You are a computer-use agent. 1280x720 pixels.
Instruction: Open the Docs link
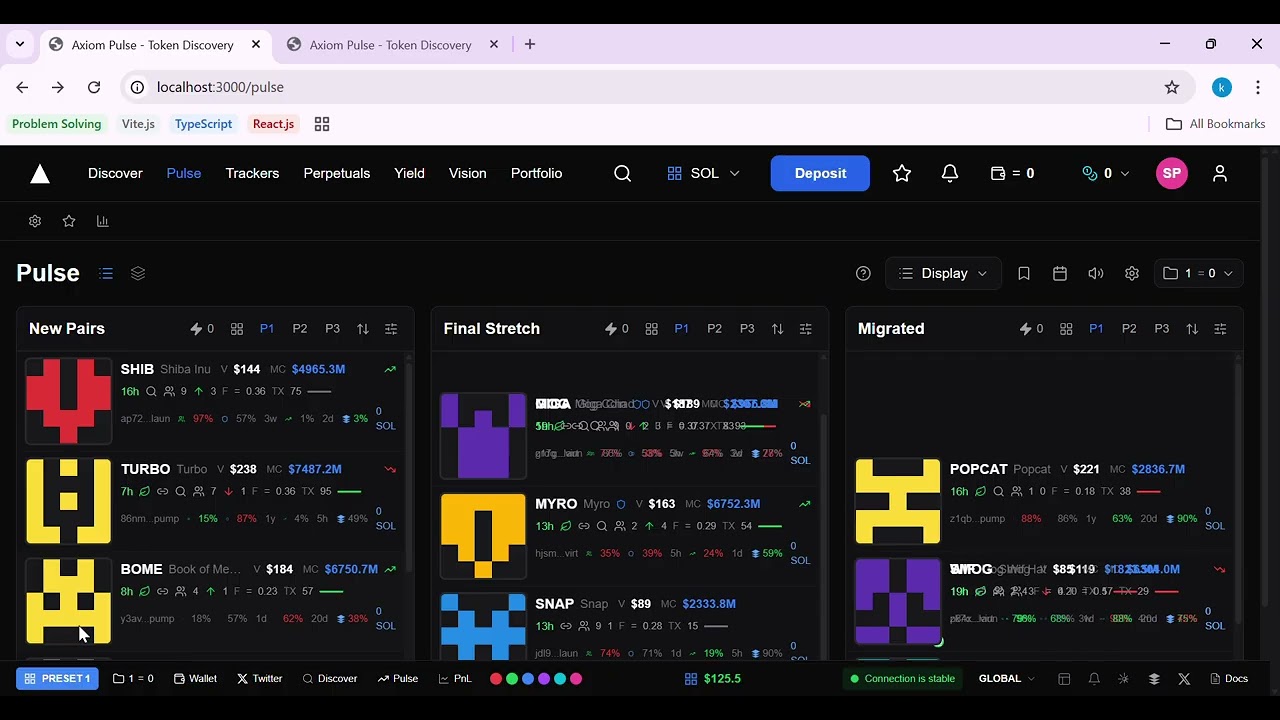coord(1229,679)
